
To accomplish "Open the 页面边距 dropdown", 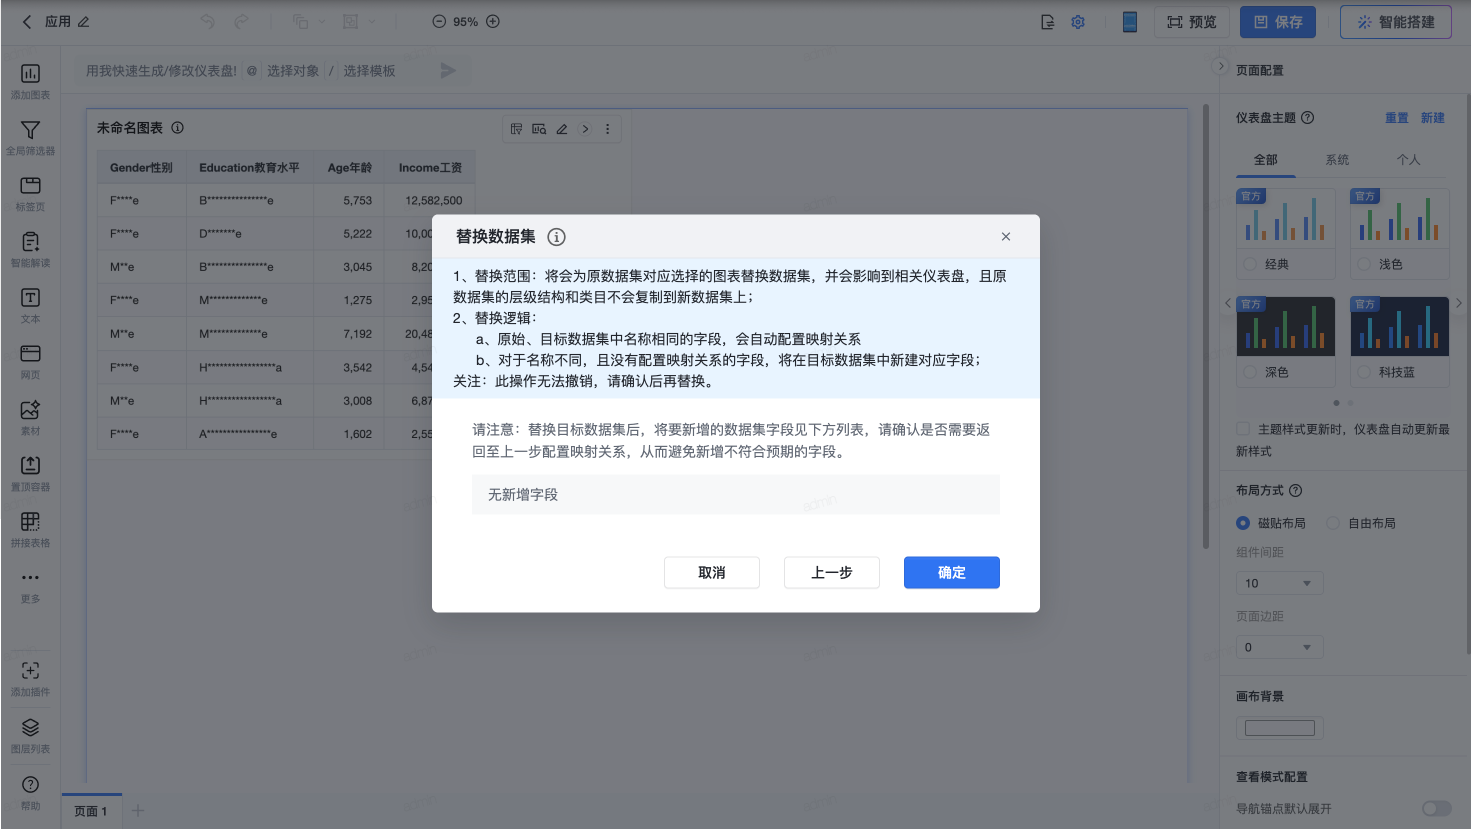I will [1279, 647].
